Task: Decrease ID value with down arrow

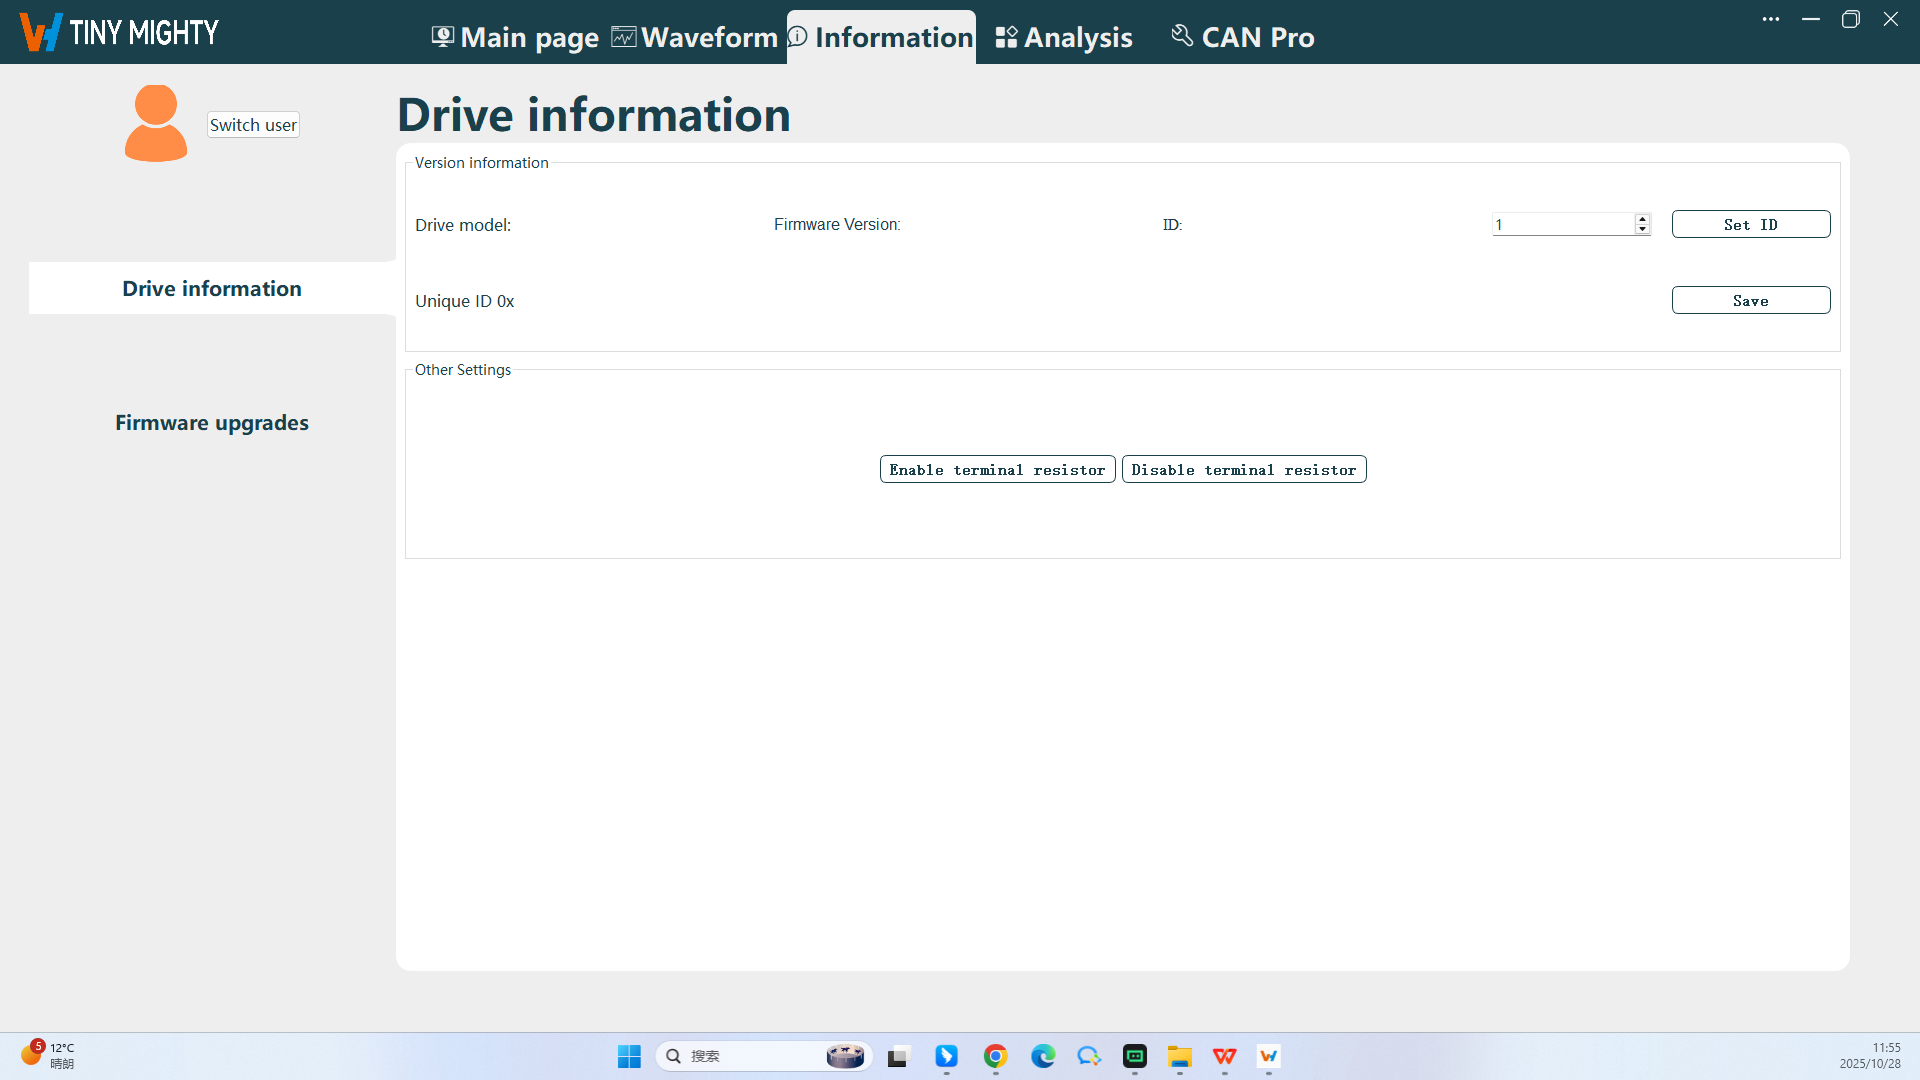Action: click(1642, 230)
